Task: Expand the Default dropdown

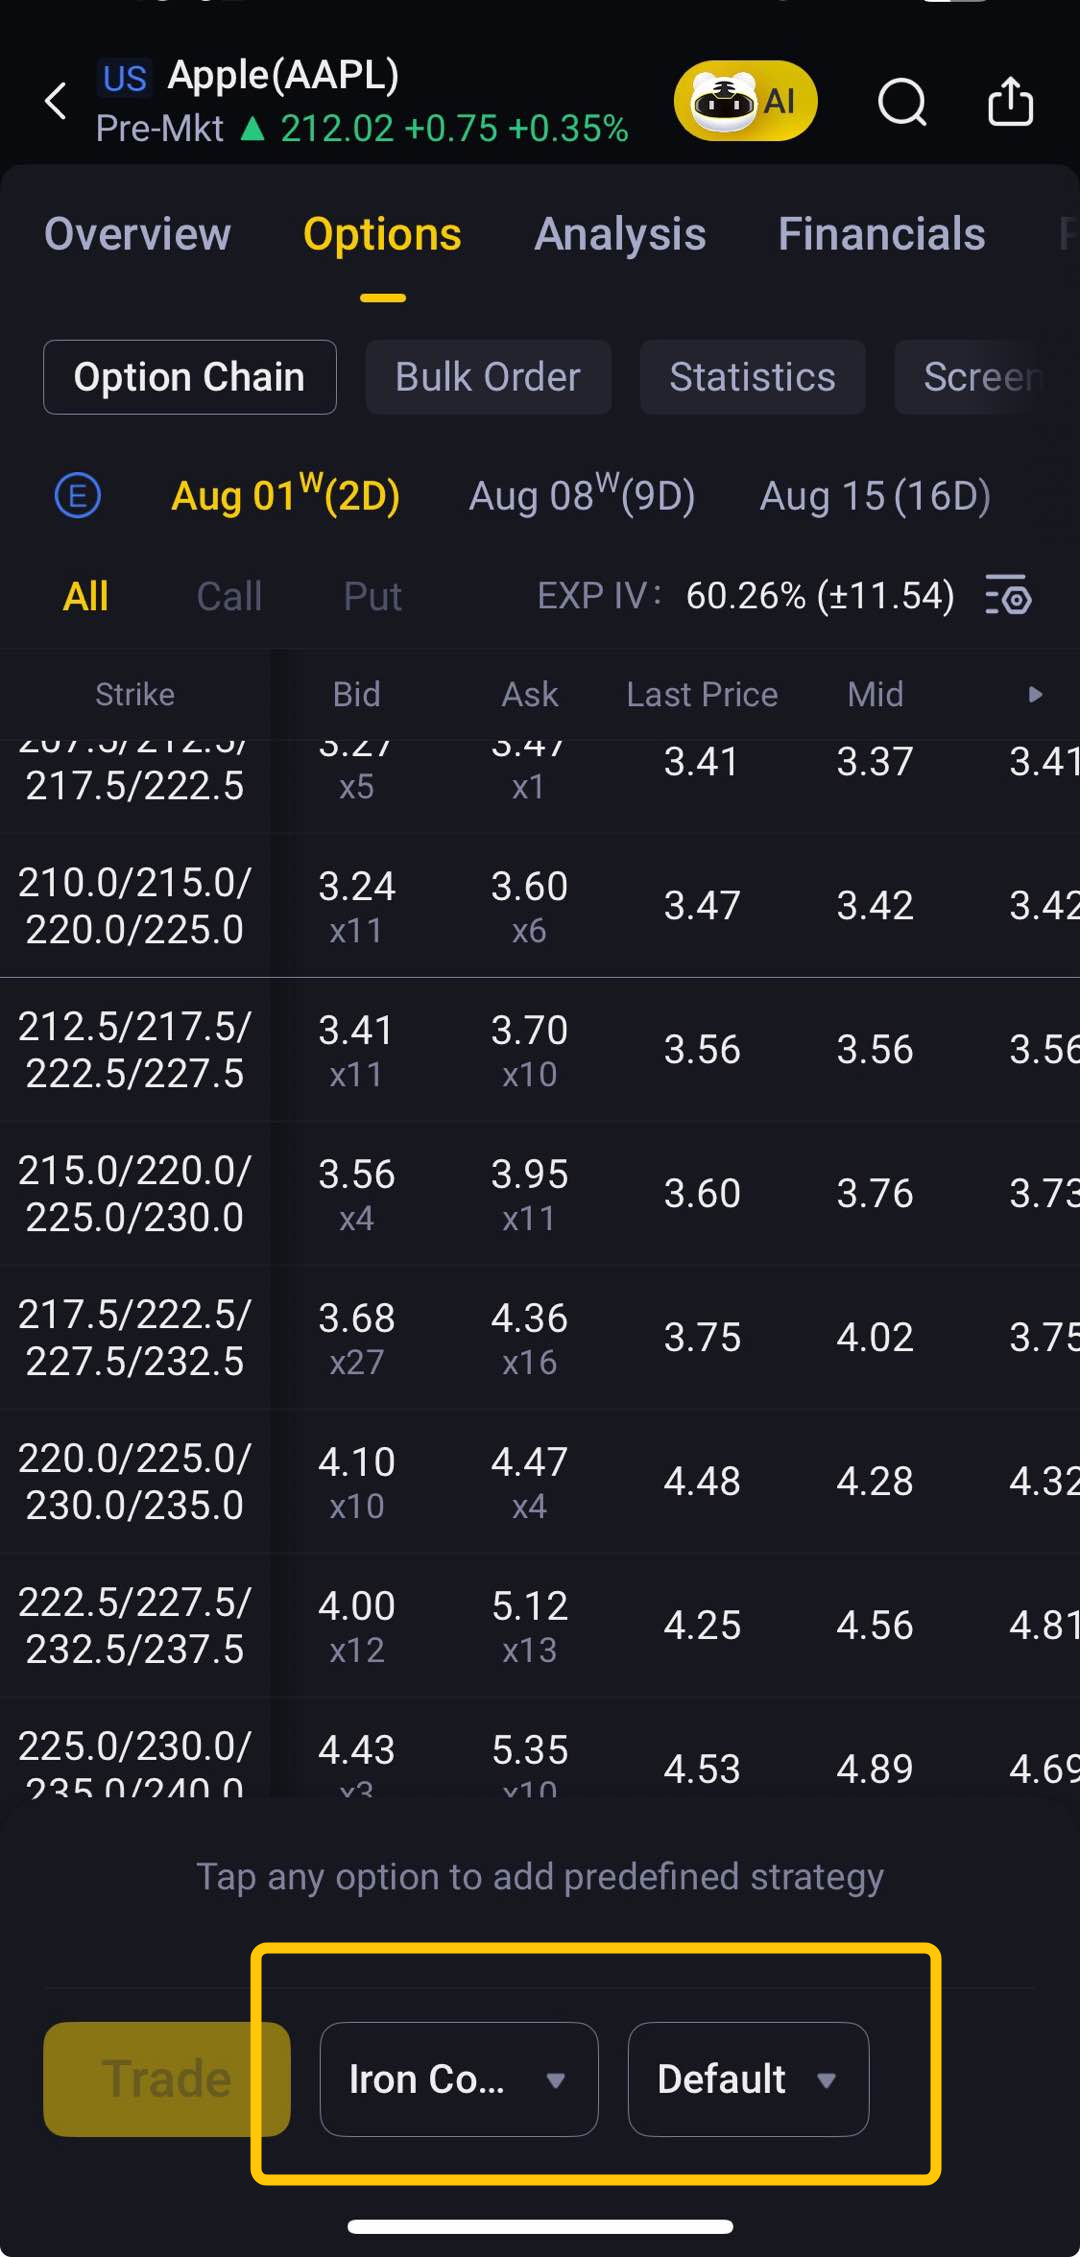Action: coord(748,2079)
